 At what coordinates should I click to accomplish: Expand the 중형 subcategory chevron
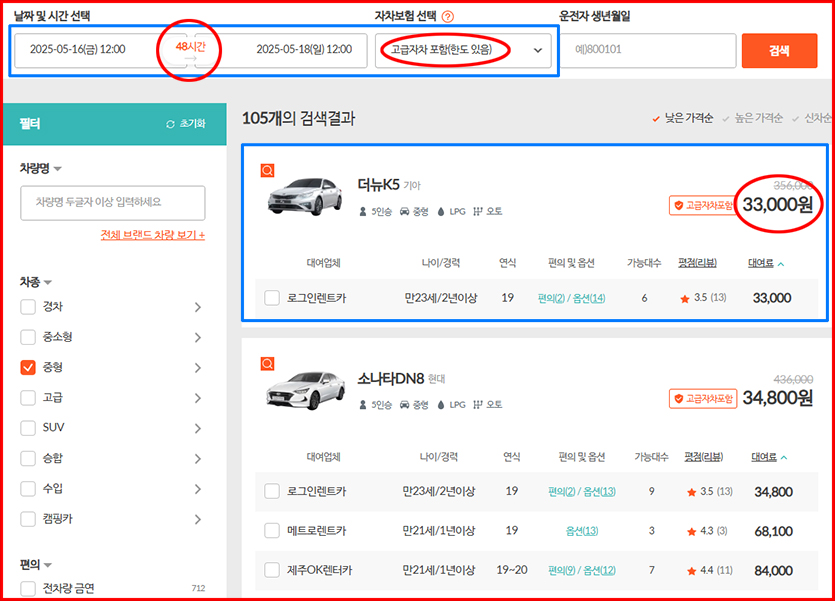tap(198, 368)
